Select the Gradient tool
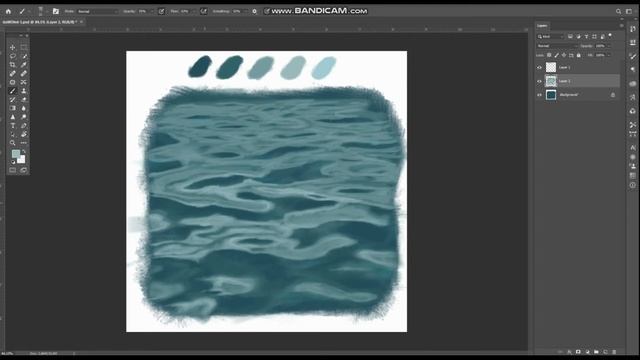 tap(13, 108)
